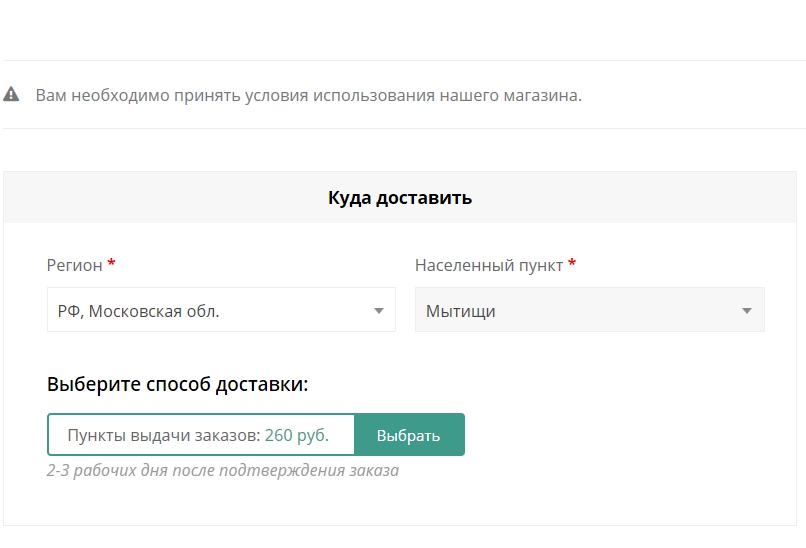Click the Выберите способ доставки heading
The width and height of the screenshot is (806, 548).
point(177,384)
